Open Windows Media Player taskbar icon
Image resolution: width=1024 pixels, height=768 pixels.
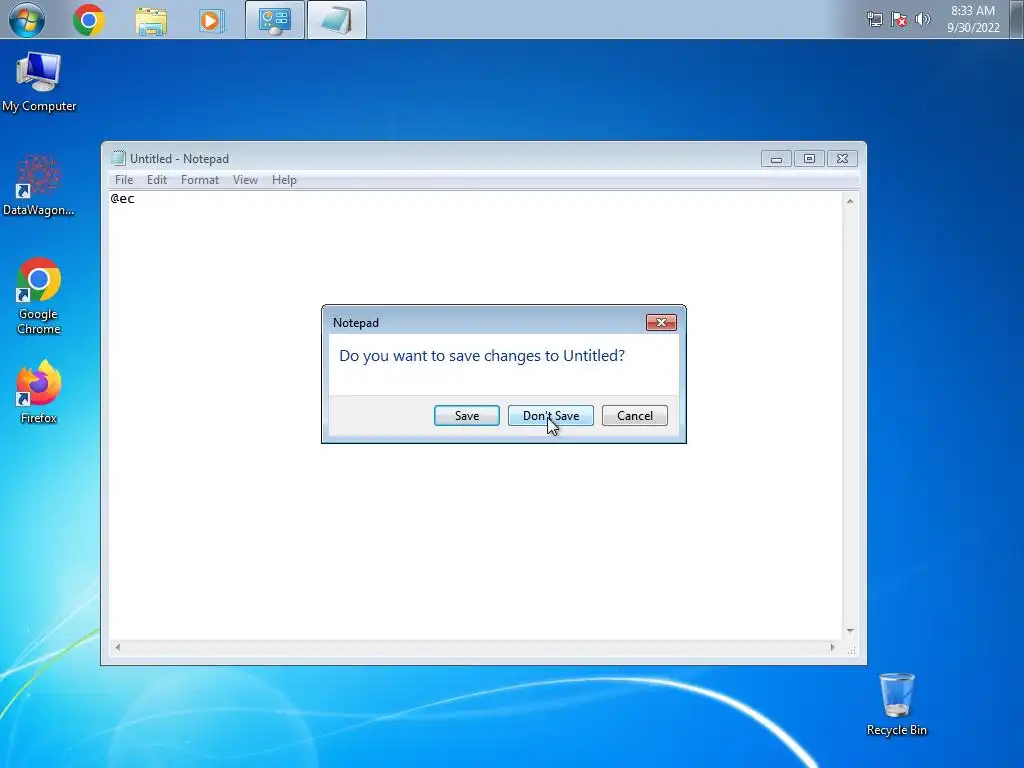[x=212, y=21]
